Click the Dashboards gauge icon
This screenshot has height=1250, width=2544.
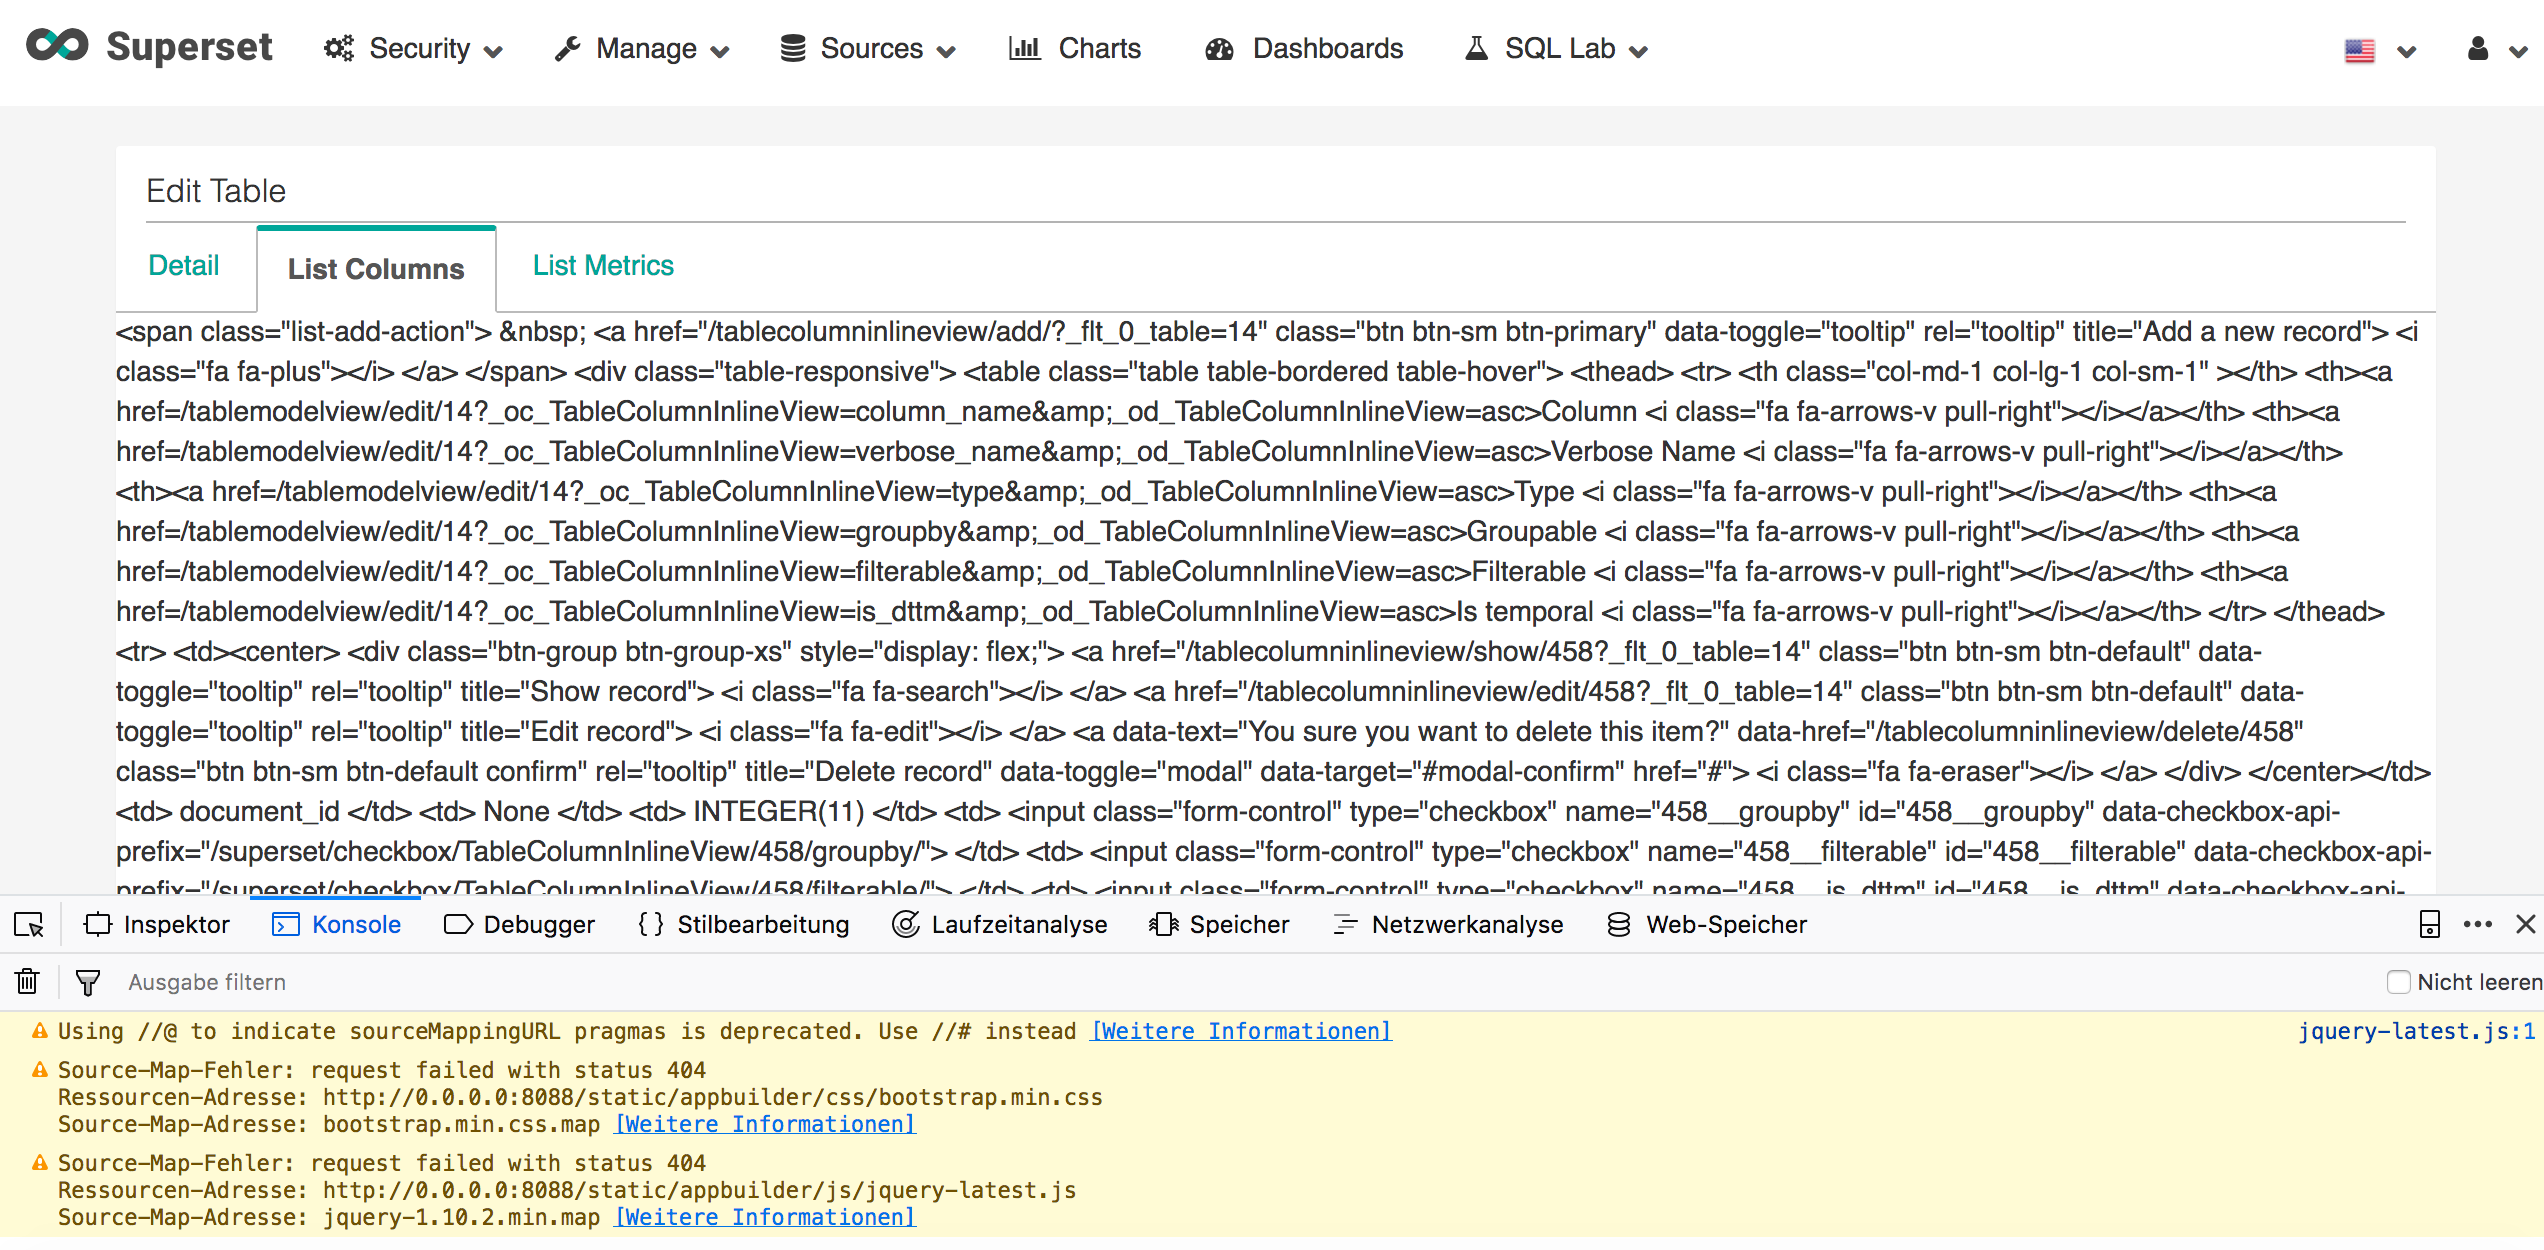(x=1219, y=48)
